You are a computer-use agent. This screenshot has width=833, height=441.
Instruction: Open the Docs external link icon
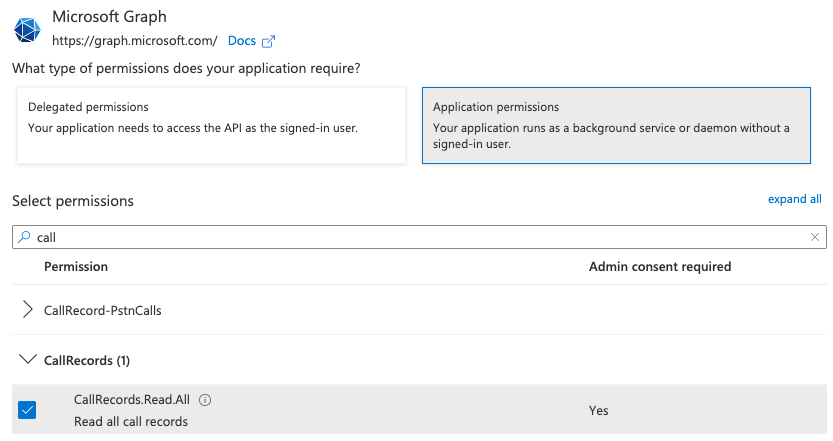(x=268, y=41)
